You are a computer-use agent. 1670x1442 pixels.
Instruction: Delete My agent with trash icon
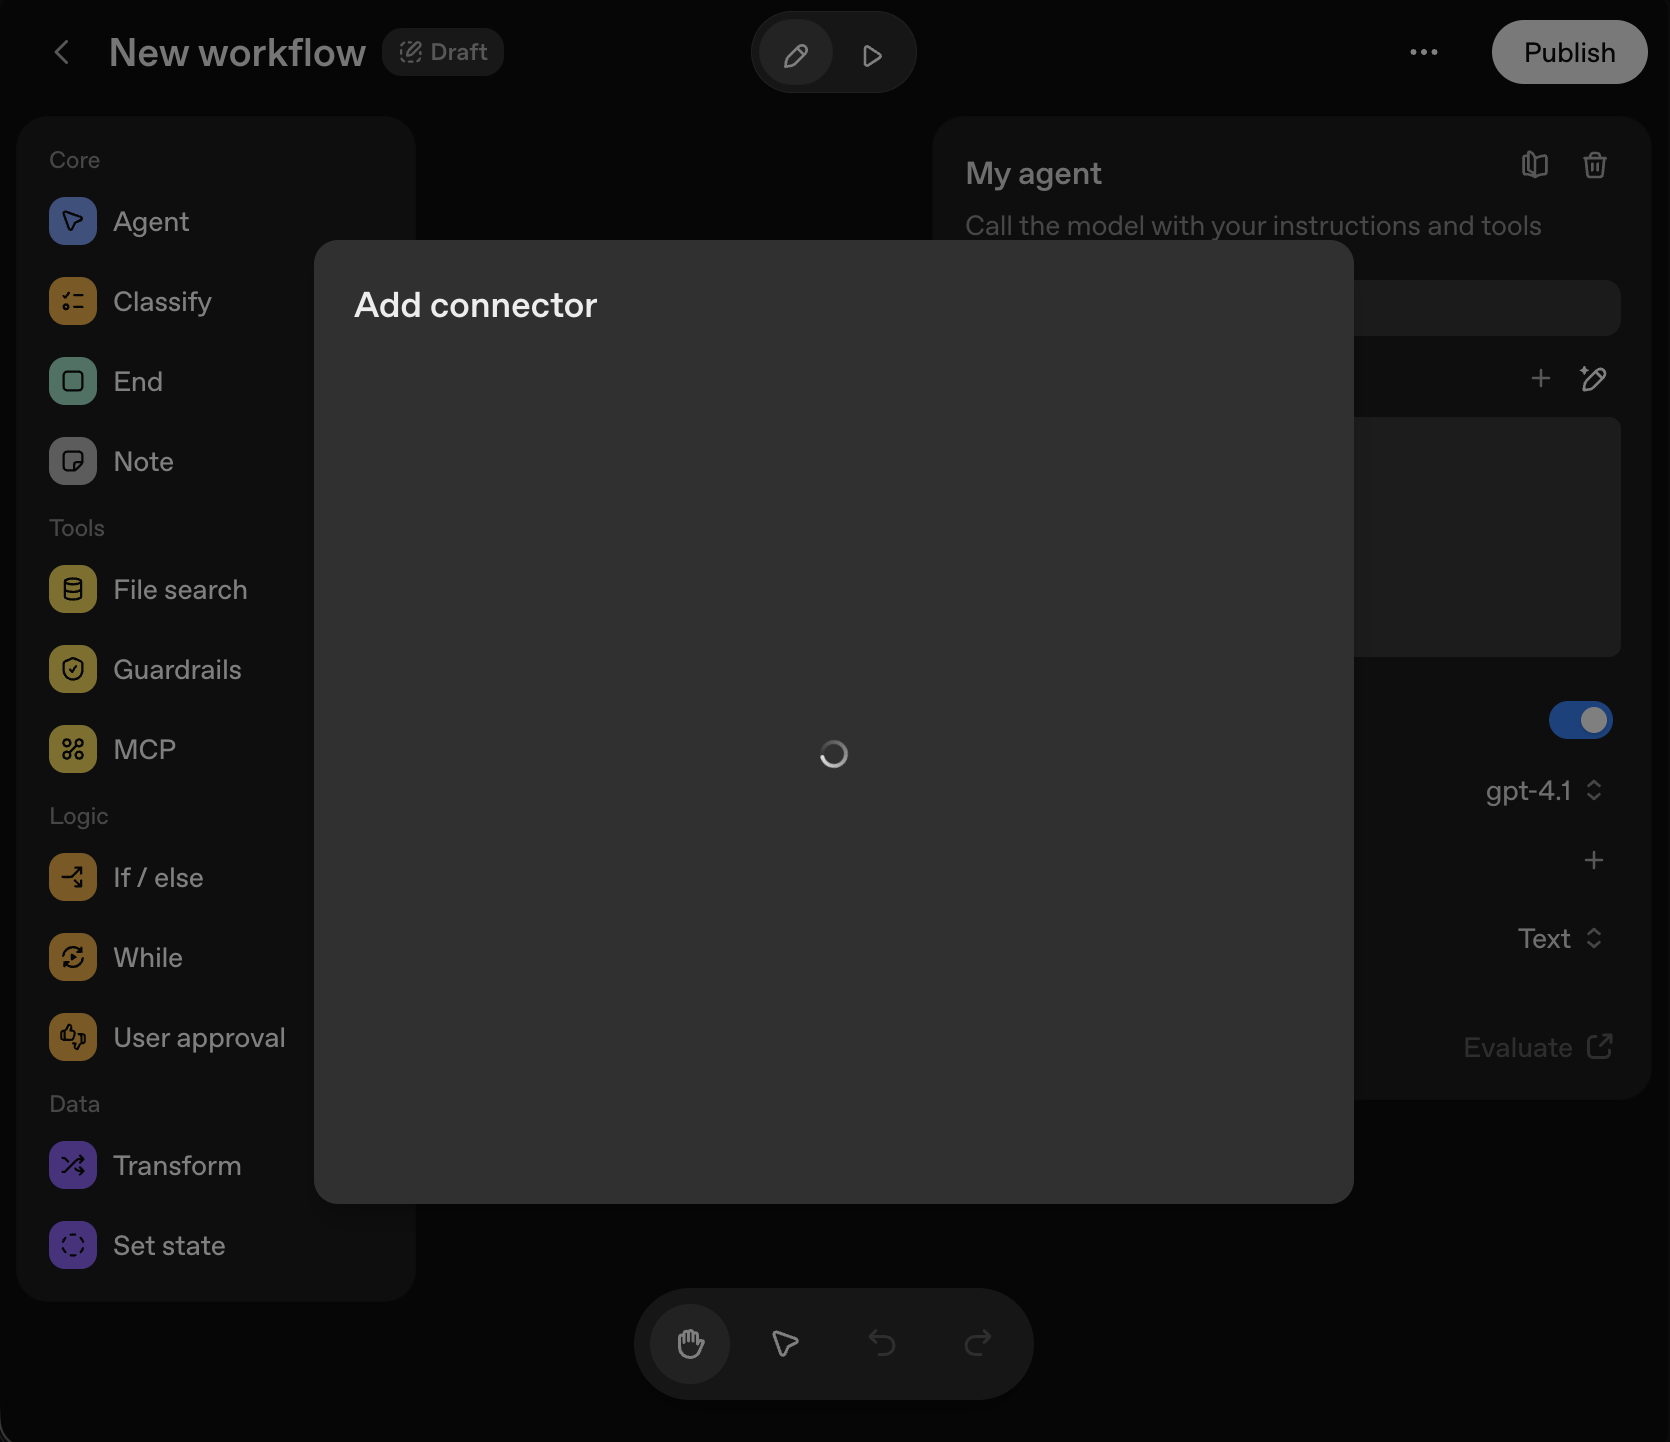(x=1595, y=165)
